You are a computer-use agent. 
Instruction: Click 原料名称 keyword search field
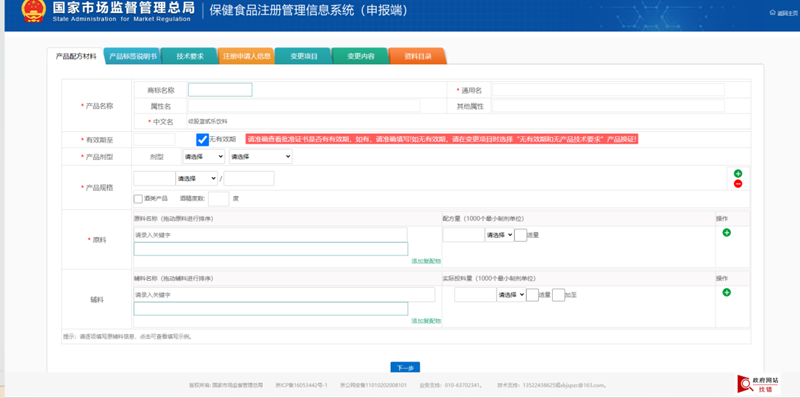click(270, 235)
